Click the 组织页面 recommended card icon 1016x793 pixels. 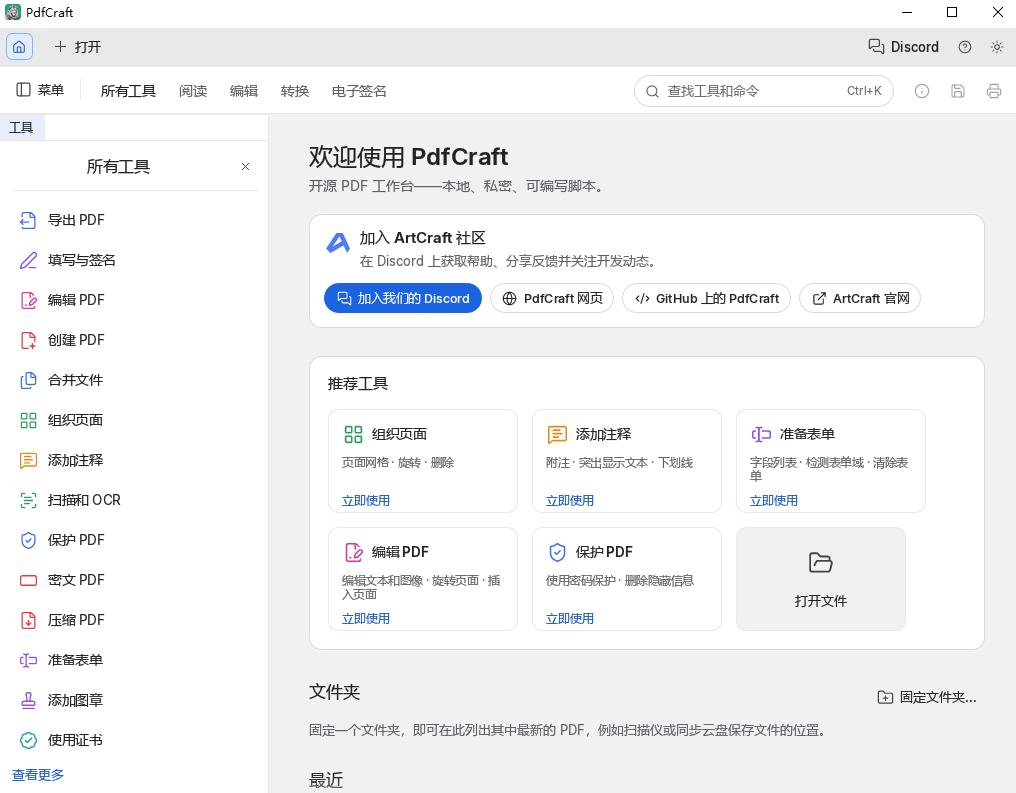353,434
